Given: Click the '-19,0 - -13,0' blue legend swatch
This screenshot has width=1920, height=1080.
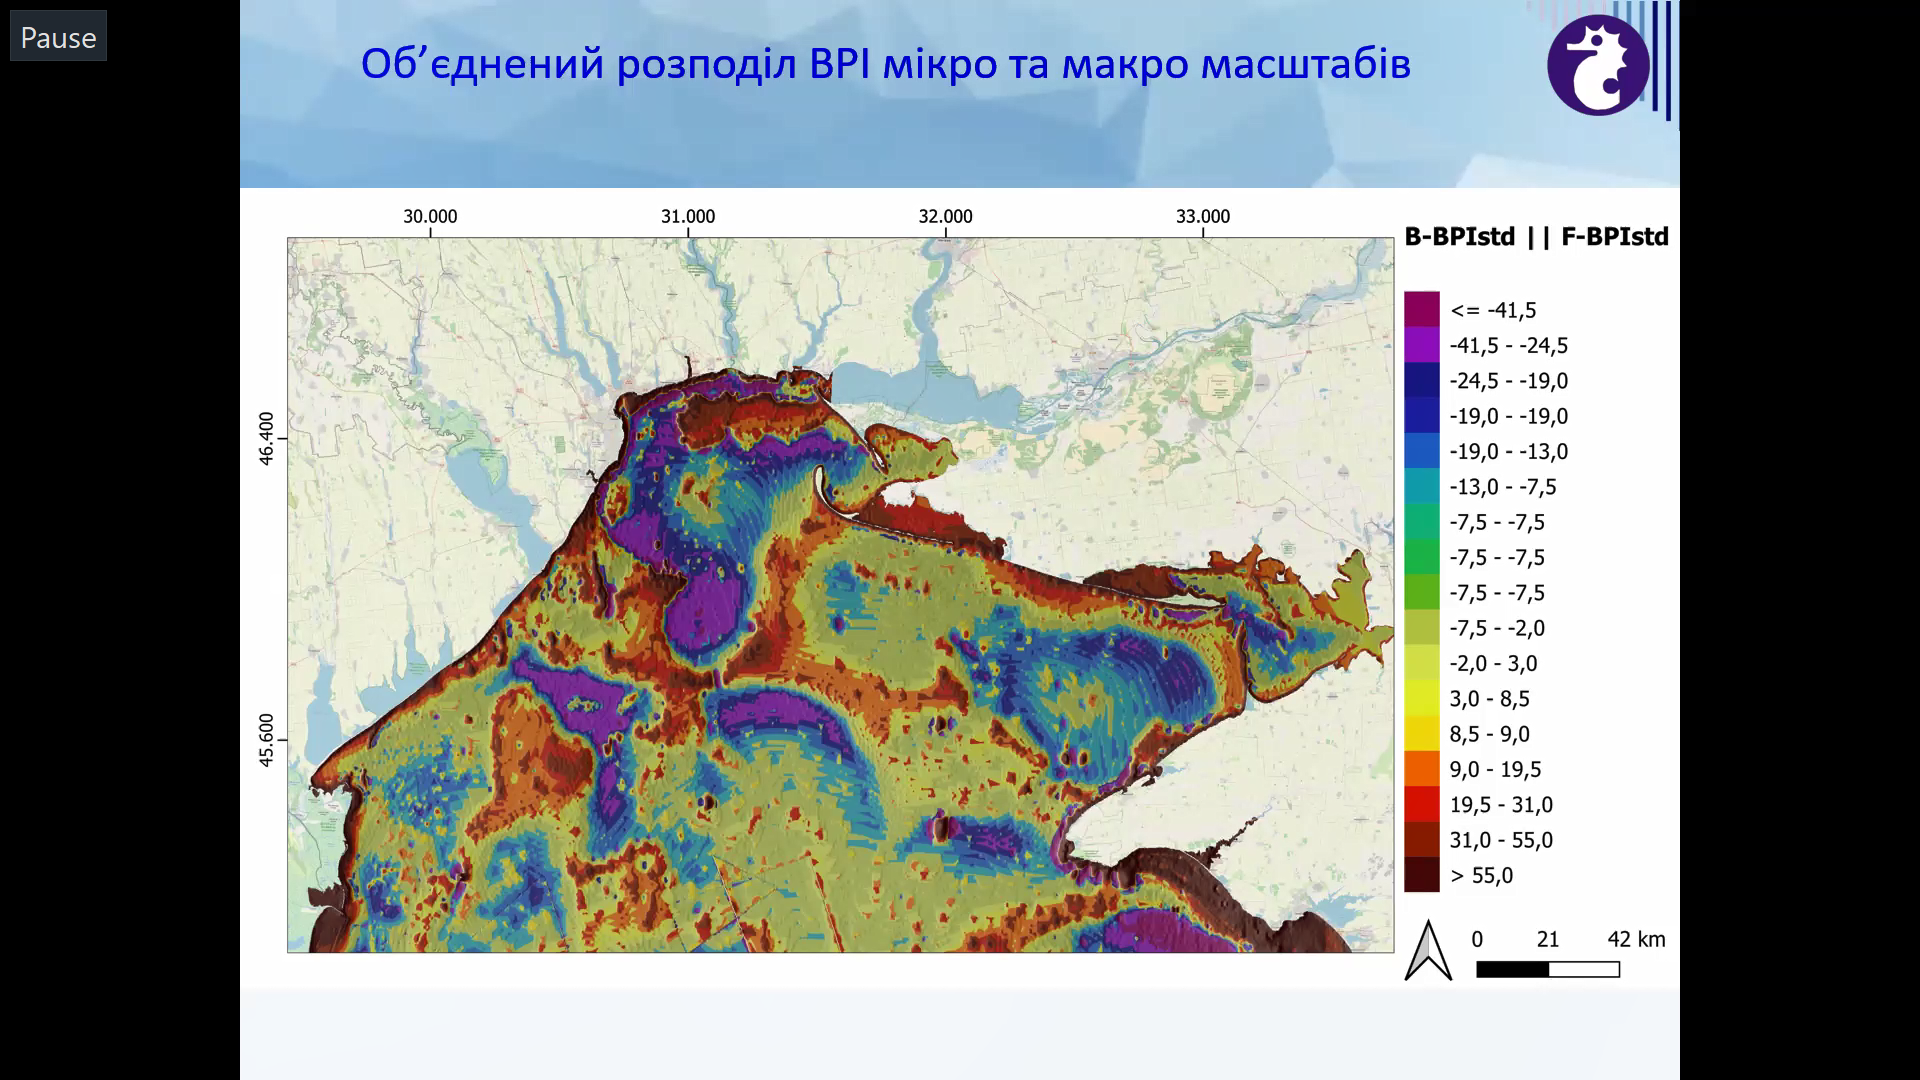Looking at the screenshot, I should click(1421, 451).
